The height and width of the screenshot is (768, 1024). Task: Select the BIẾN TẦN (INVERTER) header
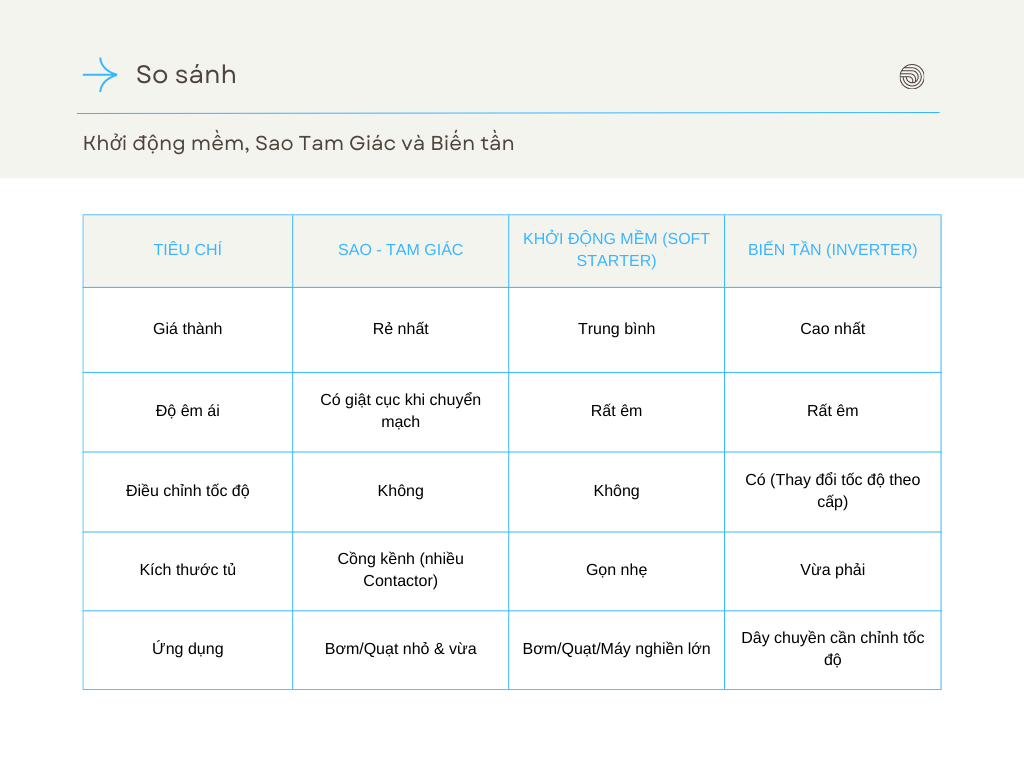pos(832,250)
